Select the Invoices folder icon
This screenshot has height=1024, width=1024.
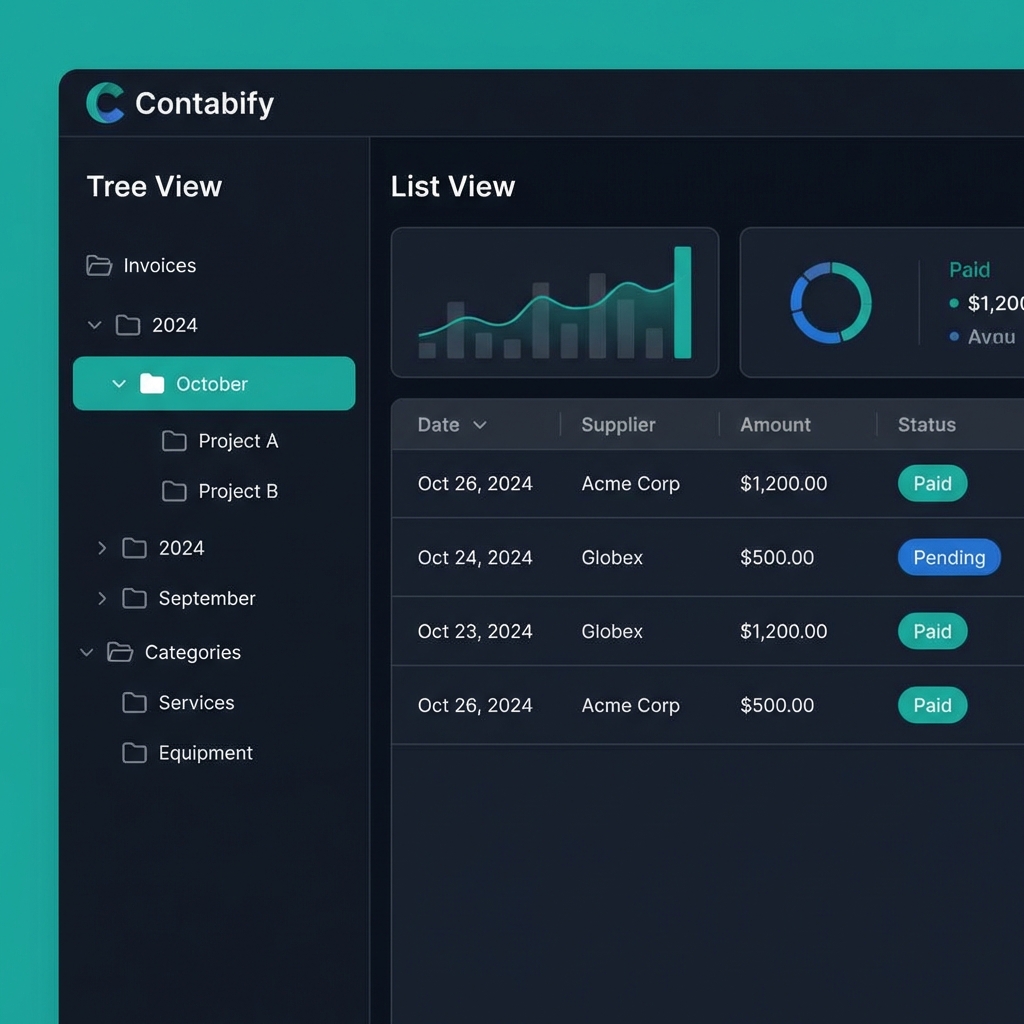click(97, 265)
